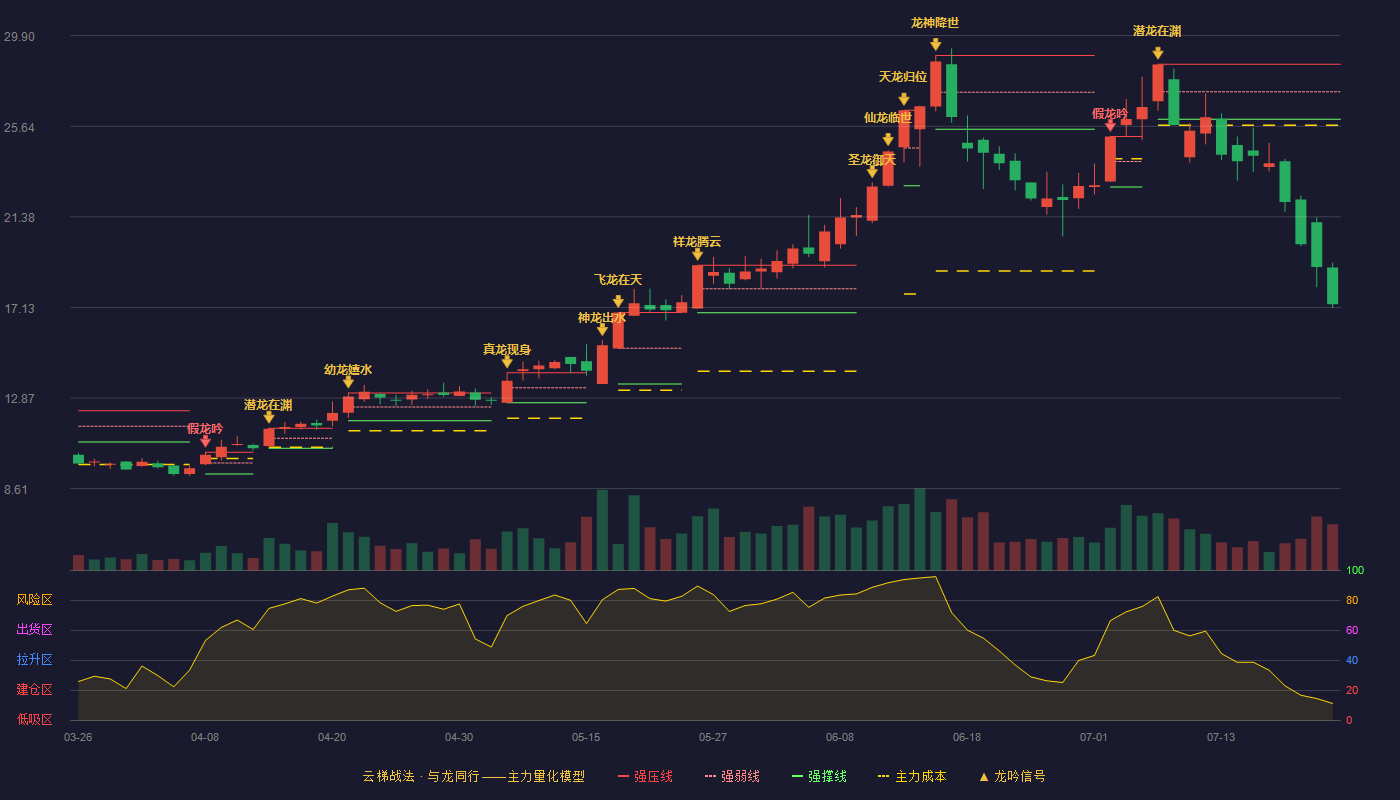
Task: Click the 建仓区 zone label
Action: (x=34, y=690)
